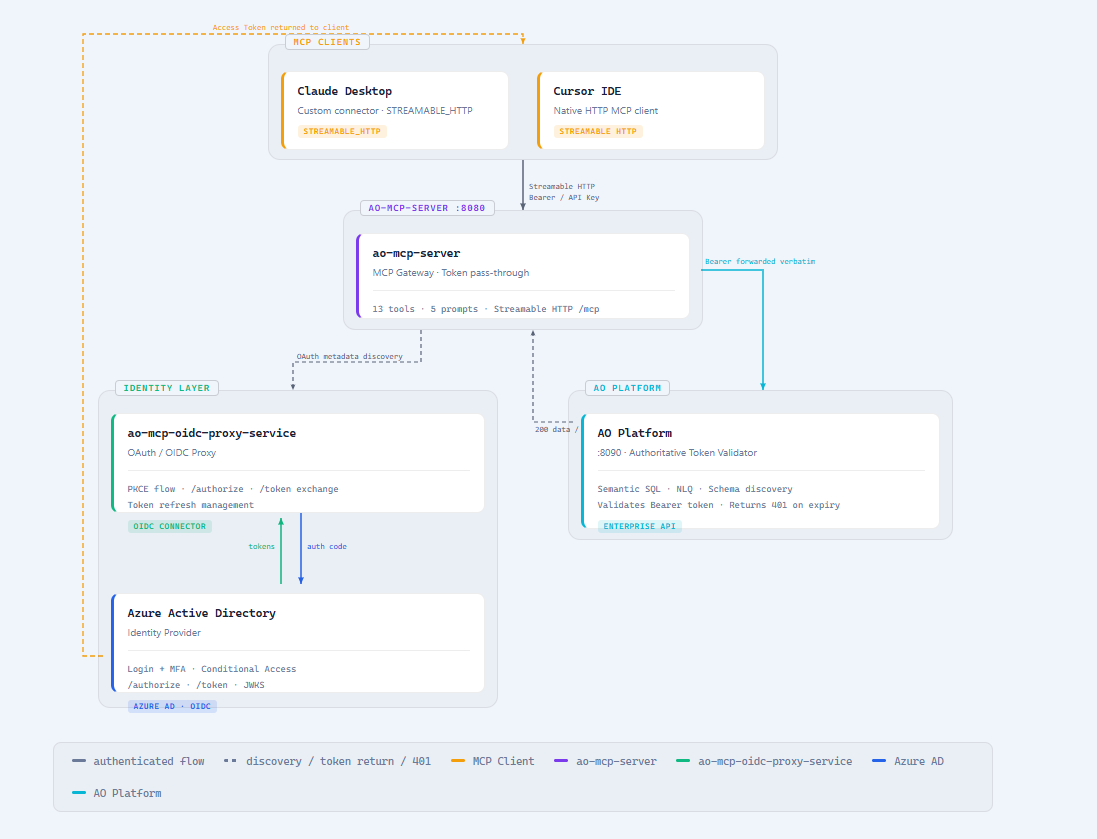Screen dimensions: 1097x839
Task: Click the "OAuth metadata discovery" label
Action: tap(350, 357)
